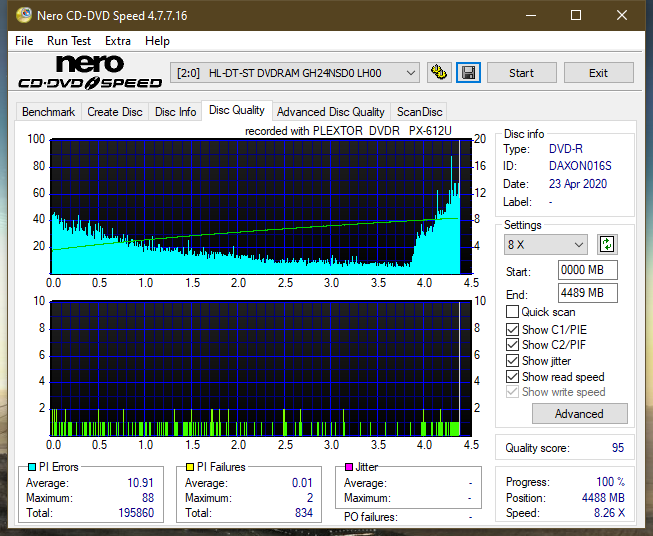Viewport: 653px width, 536px height.
Task: Switch to the Disc Info tab
Action: point(175,112)
